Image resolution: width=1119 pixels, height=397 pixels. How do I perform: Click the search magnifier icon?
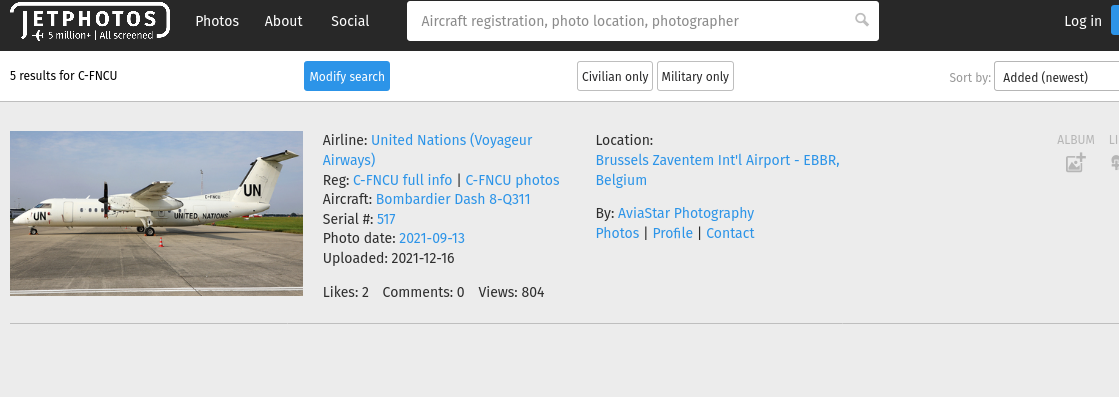pos(862,20)
